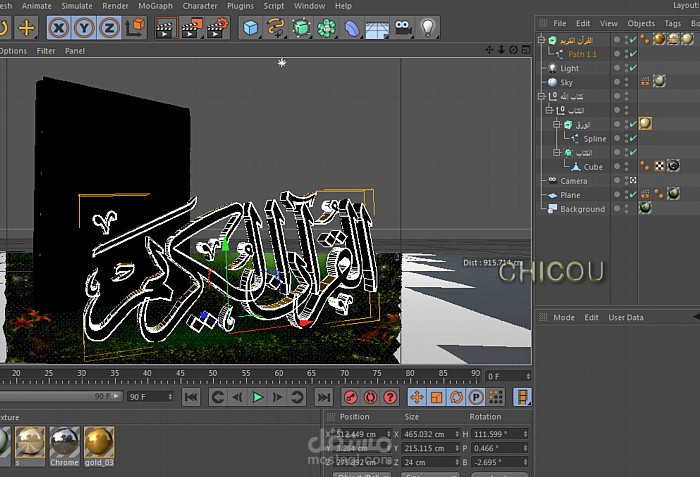Select the gold_03 material swatch
Image resolution: width=700 pixels, height=477 pixels.
pos(98,443)
